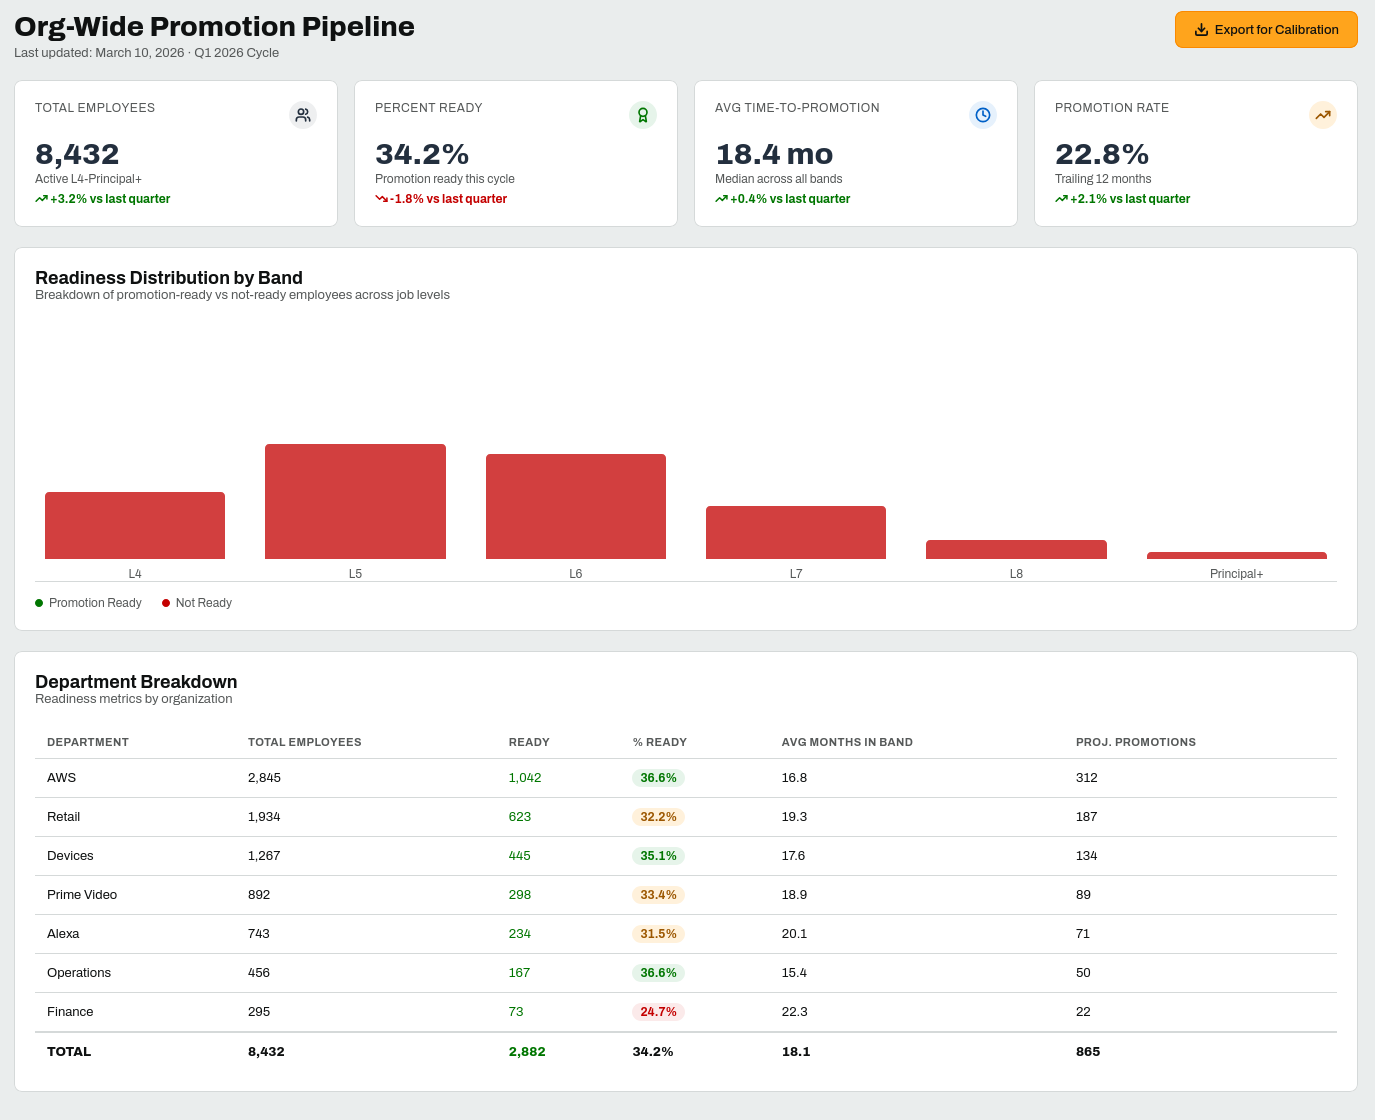1375x1120 pixels.
Task: Select the L7 bar in readiness chart
Action: (x=796, y=532)
